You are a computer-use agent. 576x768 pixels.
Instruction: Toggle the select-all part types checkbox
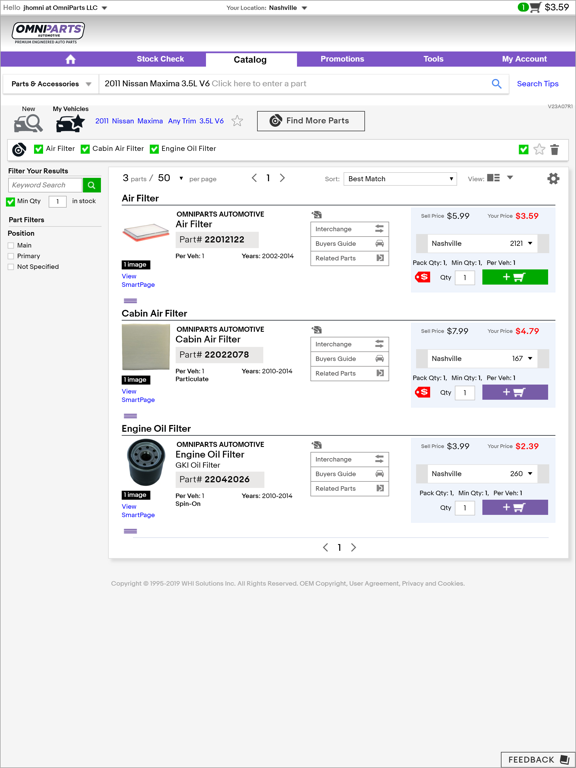pyautogui.click(x=524, y=149)
